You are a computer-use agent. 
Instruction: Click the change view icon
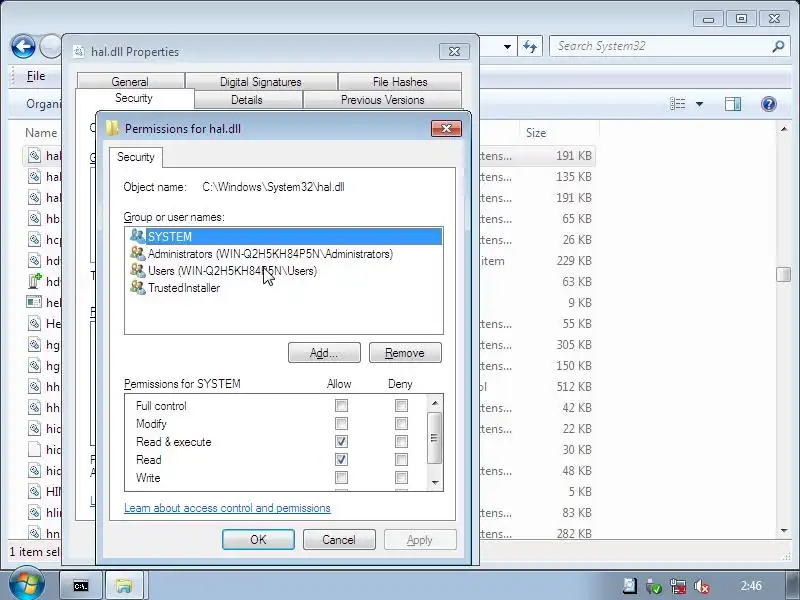(678, 104)
